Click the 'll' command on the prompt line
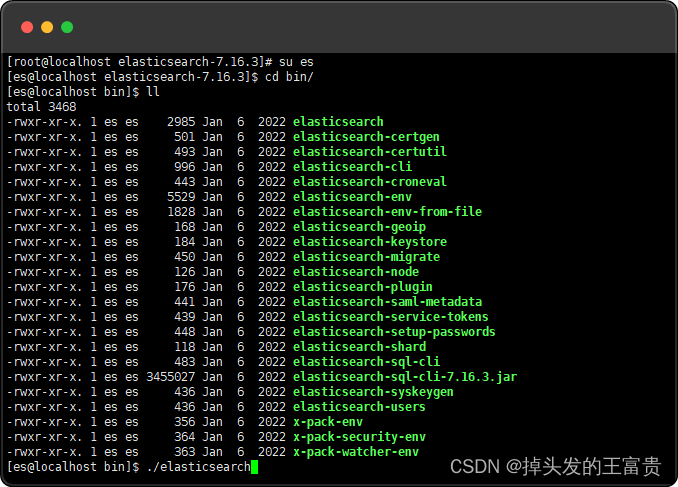 tap(153, 92)
